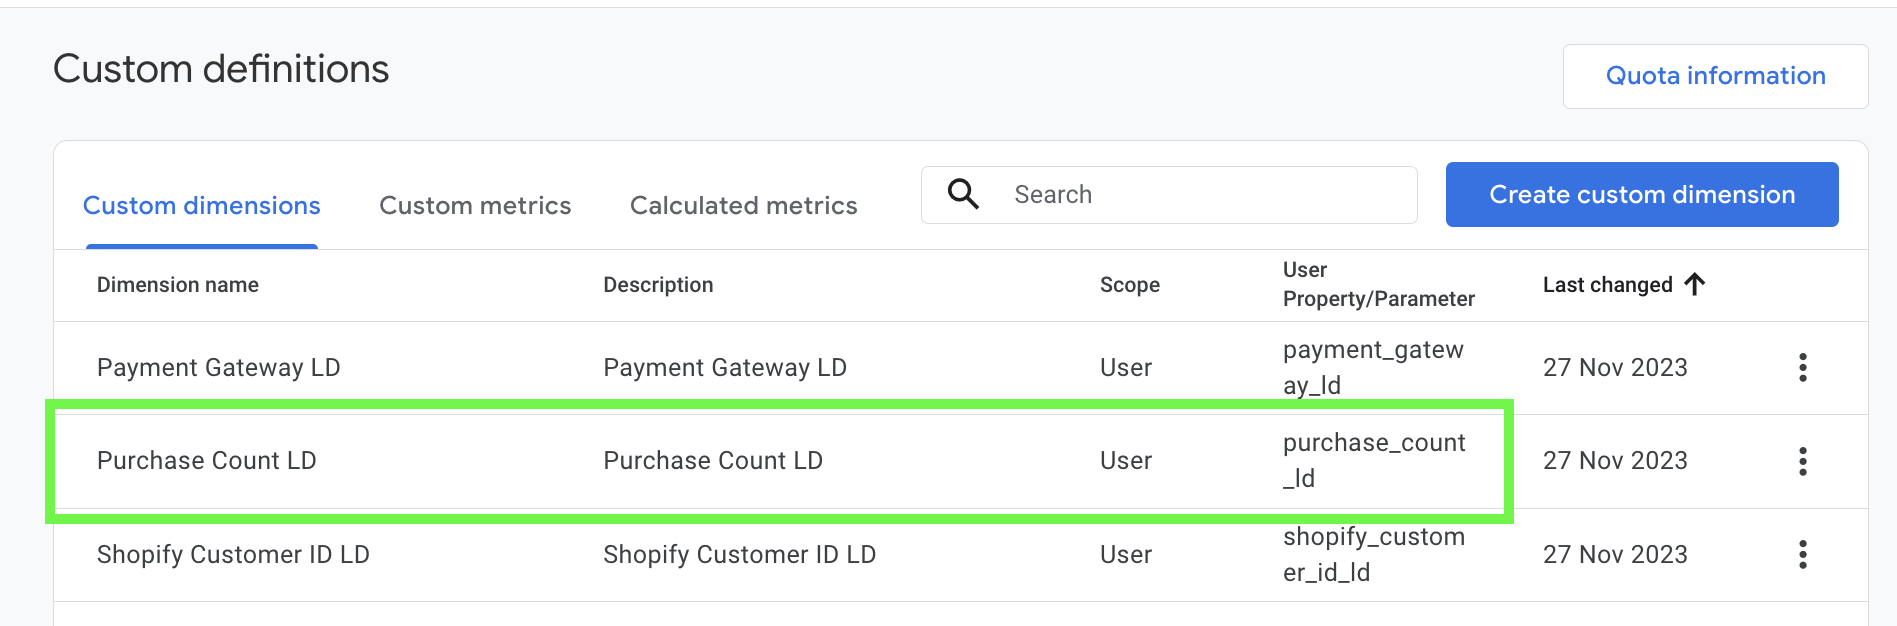The height and width of the screenshot is (626, 1897).
Task: Focus the Search input field
Action: [1200, 195]
